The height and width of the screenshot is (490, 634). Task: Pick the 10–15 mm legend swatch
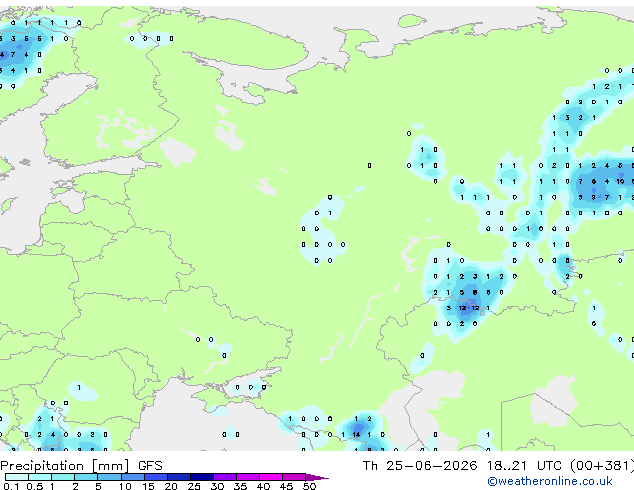pos(133,477)
